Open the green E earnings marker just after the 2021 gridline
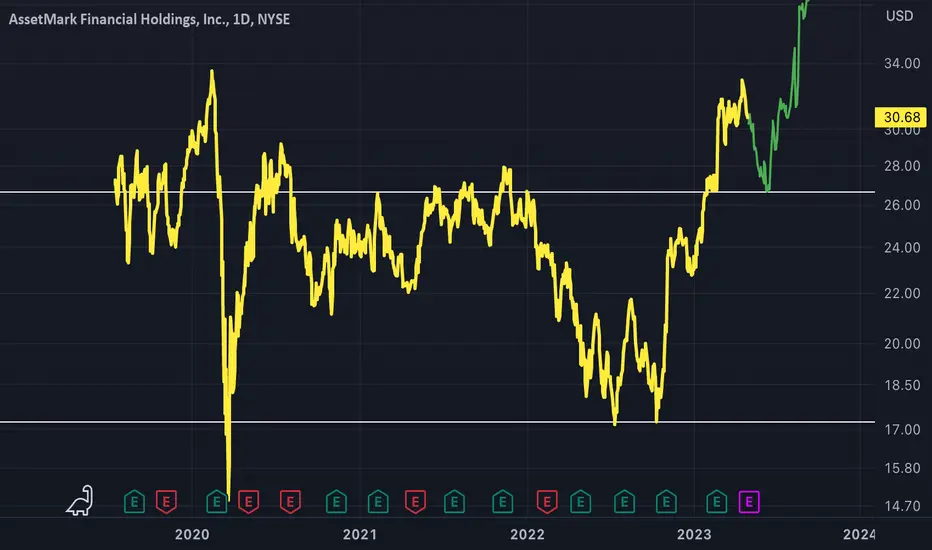 [378, 502]
